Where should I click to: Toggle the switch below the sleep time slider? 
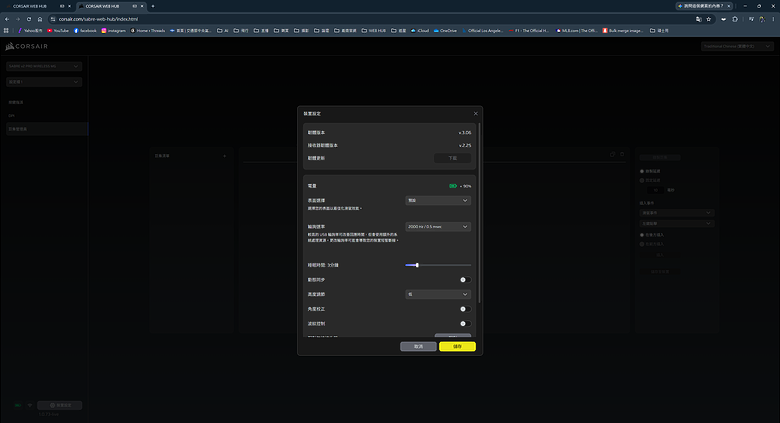pyautogui.click(x=465, y=280)
